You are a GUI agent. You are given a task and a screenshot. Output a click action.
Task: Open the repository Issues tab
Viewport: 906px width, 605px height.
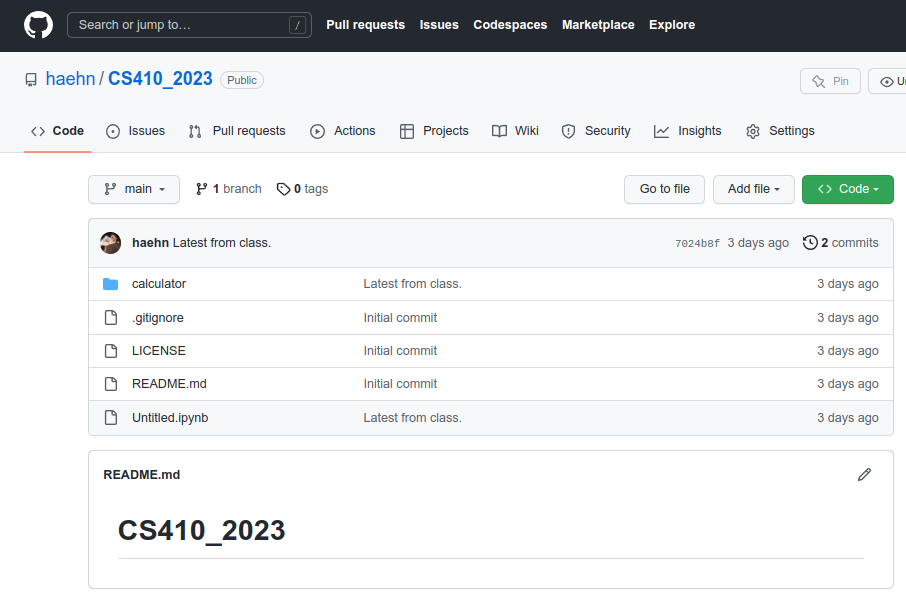point(135,131)
